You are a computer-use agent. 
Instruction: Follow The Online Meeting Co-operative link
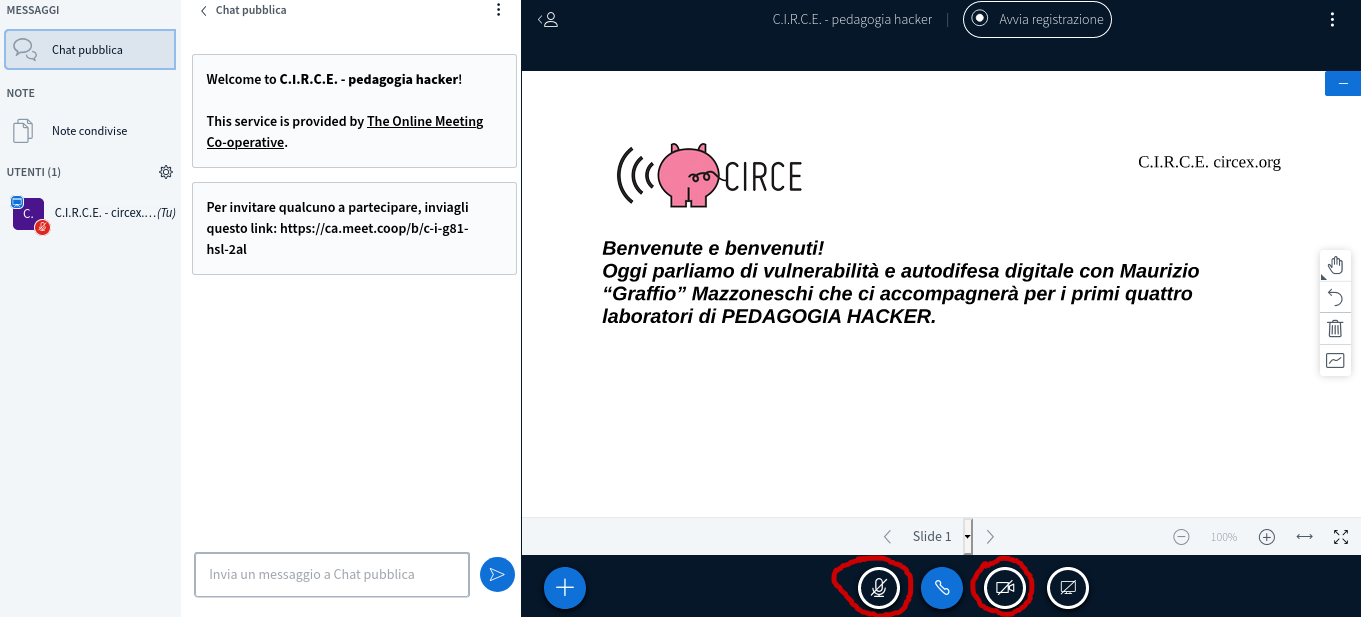[345, 132]
